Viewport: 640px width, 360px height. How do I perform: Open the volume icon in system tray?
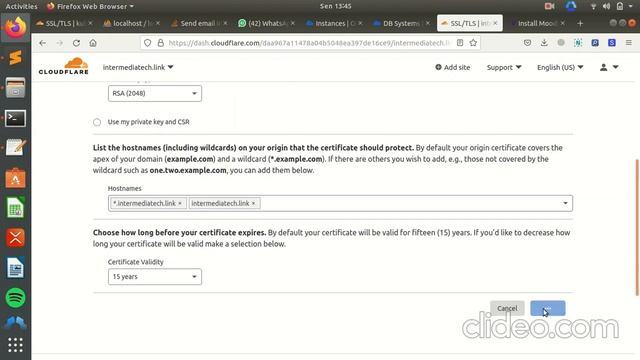point(607,6)
